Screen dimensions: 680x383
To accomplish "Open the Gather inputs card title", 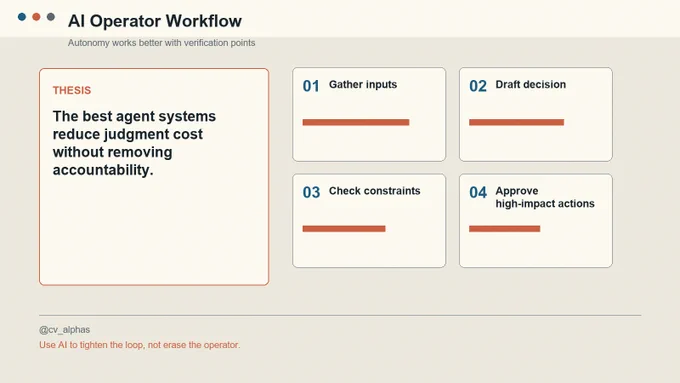I will click(x=363, y=85).
